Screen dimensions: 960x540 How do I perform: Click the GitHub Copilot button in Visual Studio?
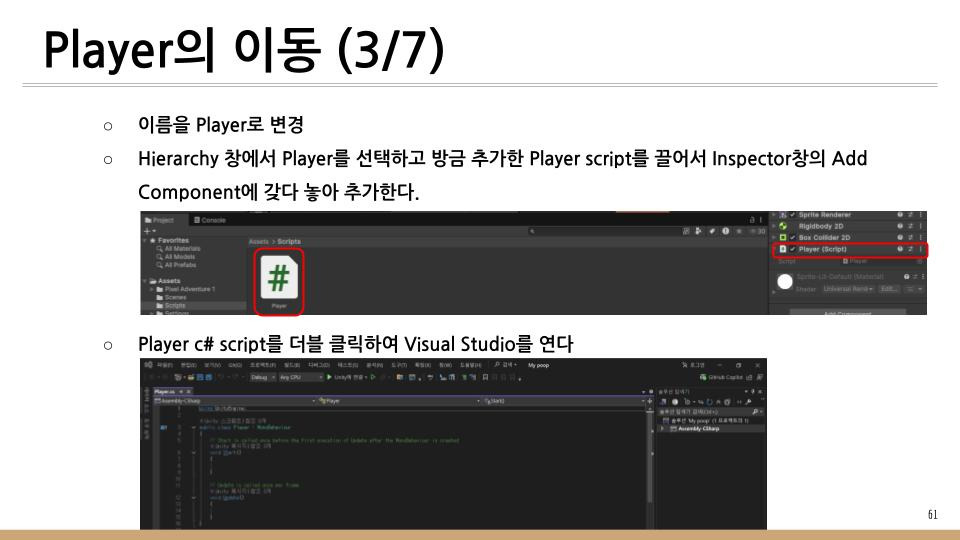pyautogui.click(x=721, y=377)
